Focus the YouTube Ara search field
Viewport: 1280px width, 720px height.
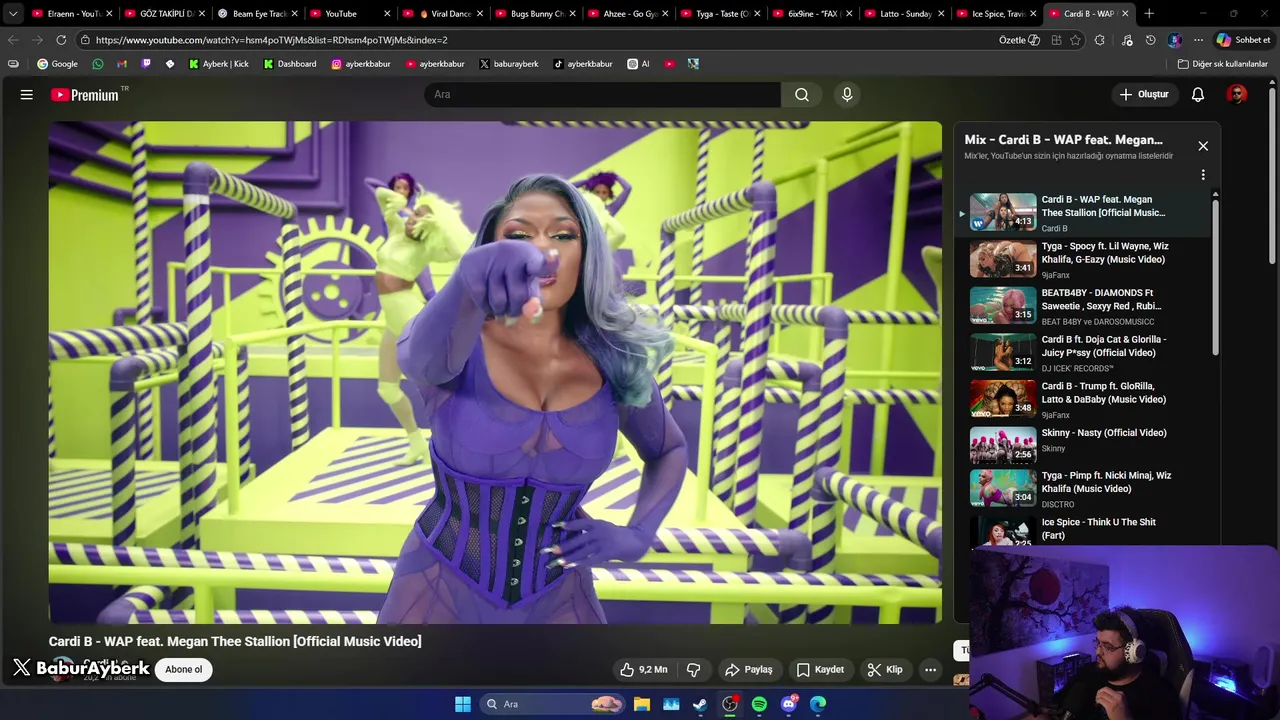pos(602,94)
